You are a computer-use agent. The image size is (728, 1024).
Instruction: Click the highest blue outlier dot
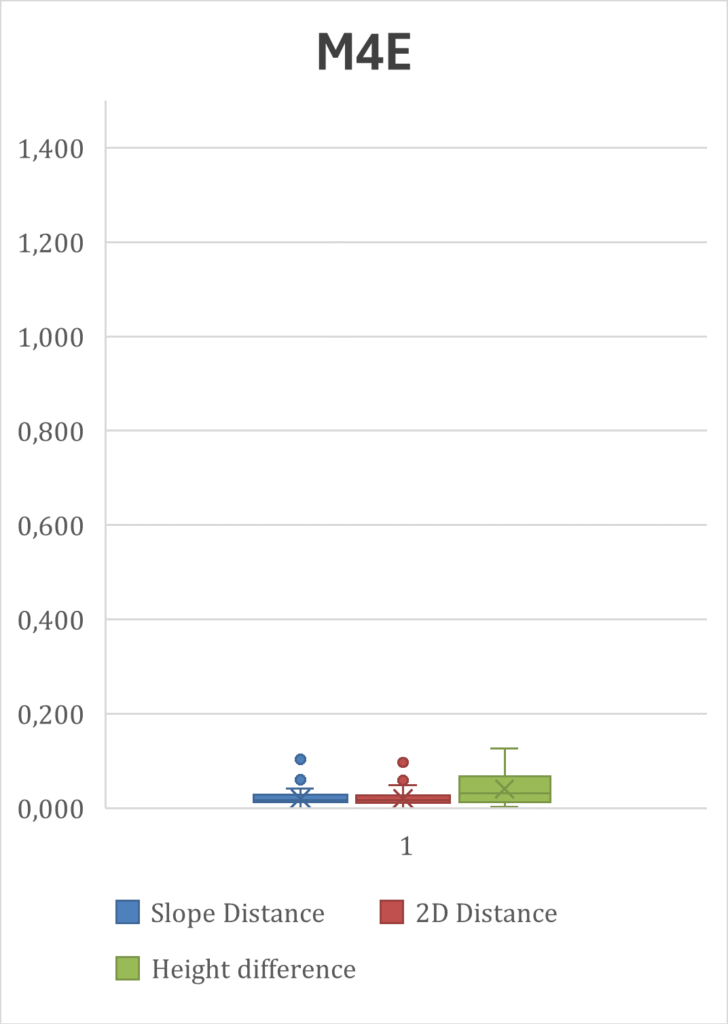click(300, 760)
